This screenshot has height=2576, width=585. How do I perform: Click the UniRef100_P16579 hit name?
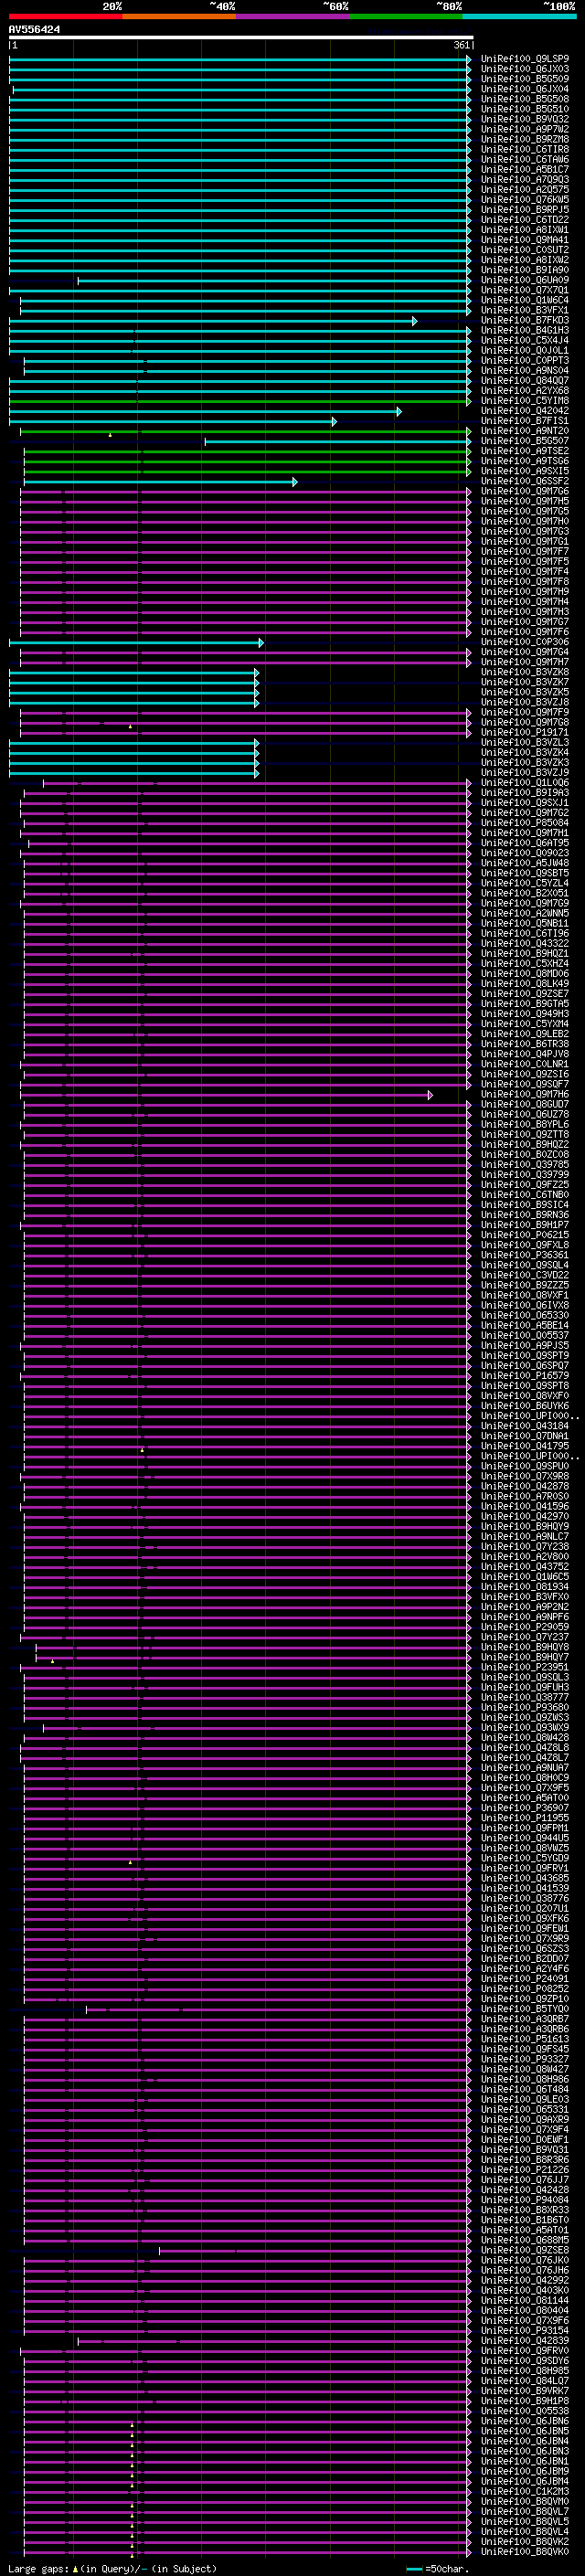click(525, 1377)
